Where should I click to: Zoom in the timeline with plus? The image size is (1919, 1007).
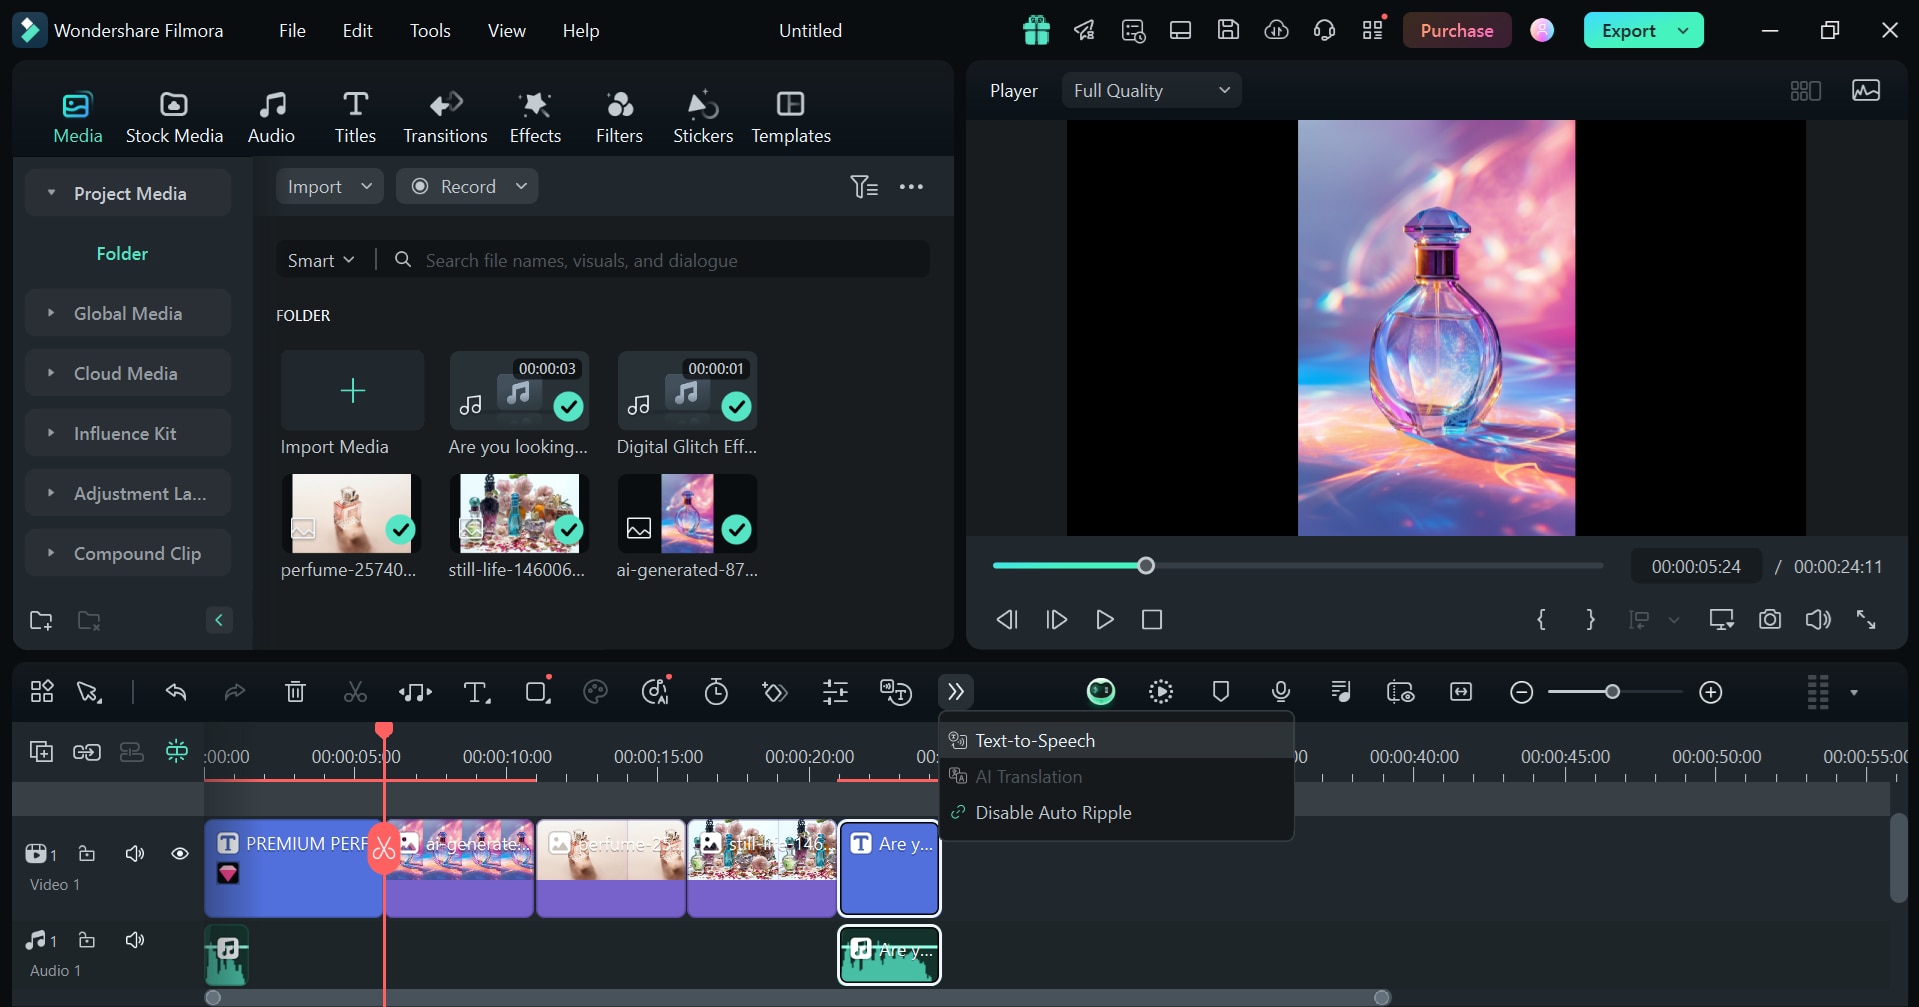1711,692
